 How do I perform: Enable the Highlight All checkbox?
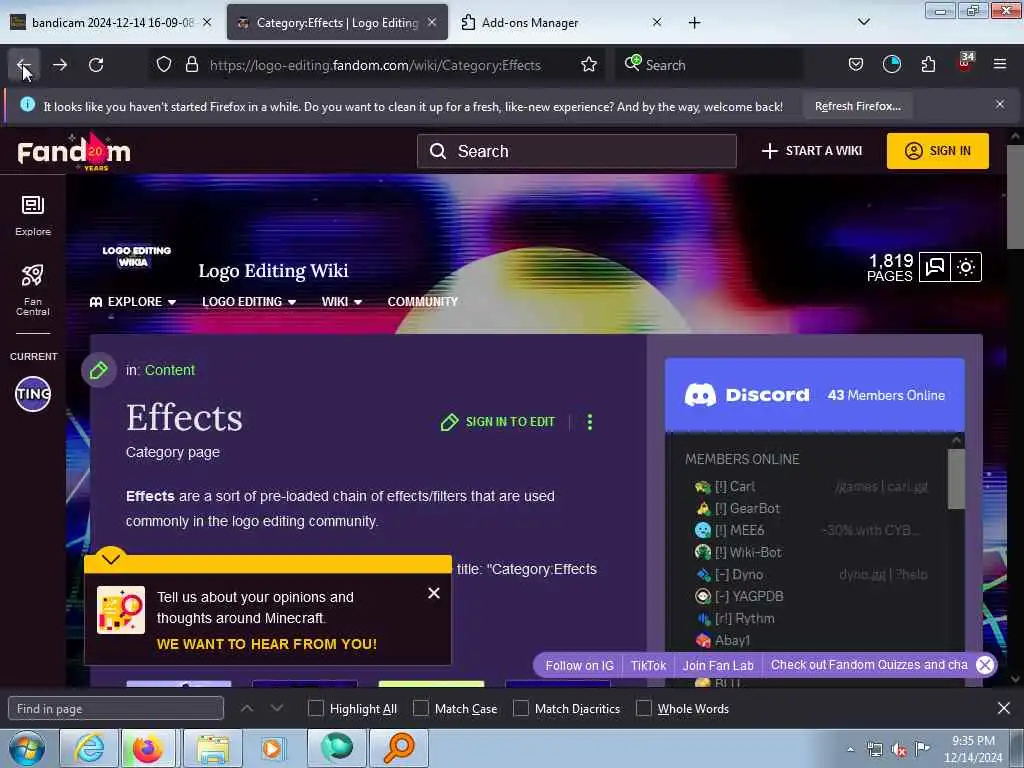click(x=315, y=709)
